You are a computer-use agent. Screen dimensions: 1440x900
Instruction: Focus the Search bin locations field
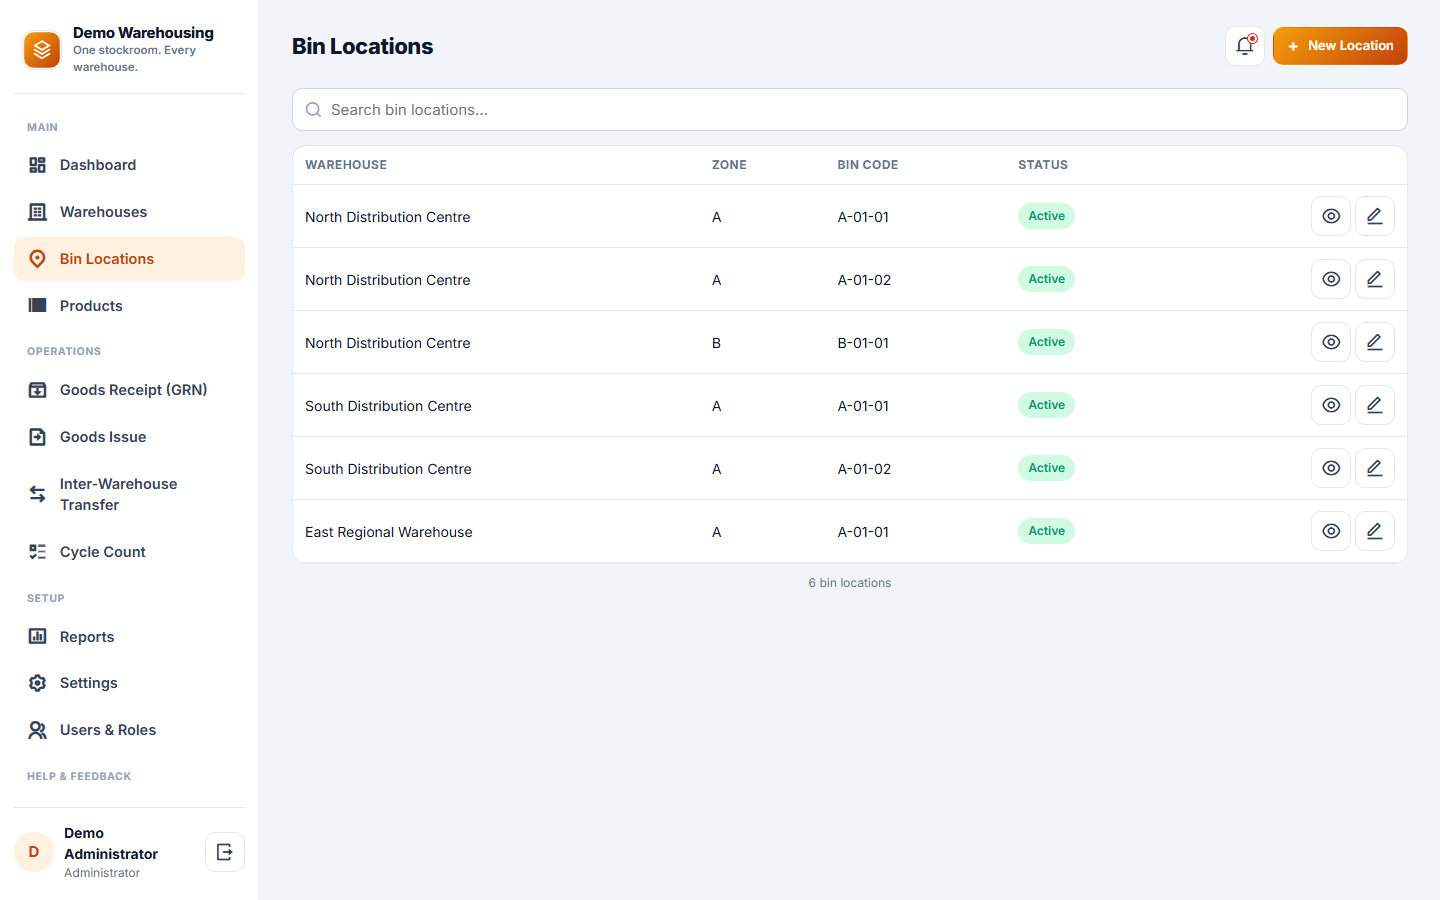[x=850, y=110]
